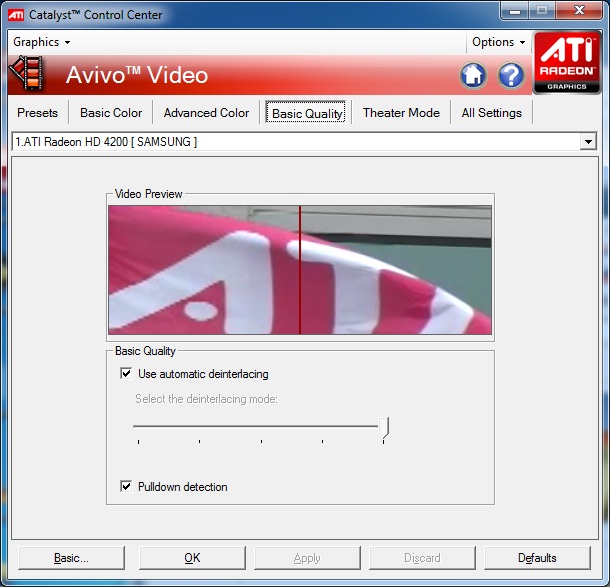Open the Graphics dropdown menu
Viewport: 610px width, 587px height.
click(x=41, y=42)
